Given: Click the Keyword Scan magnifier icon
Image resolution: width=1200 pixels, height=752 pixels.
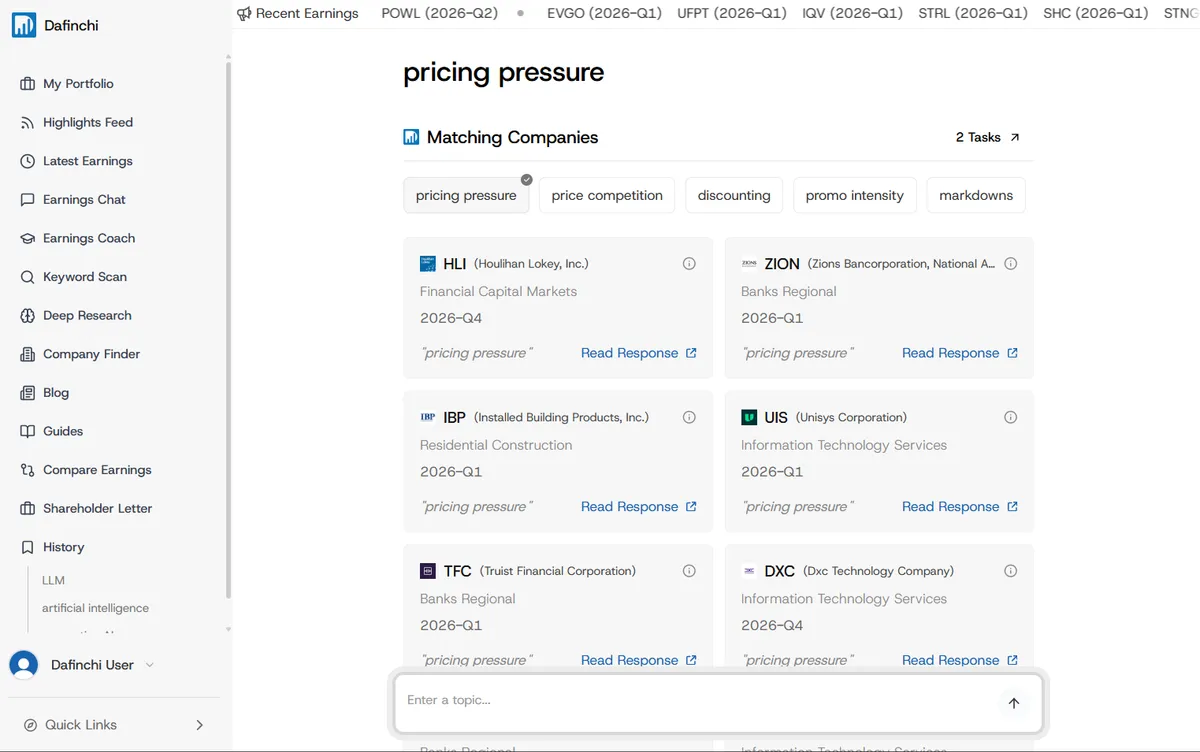Looking at the screenshot, I should point(28,277).
